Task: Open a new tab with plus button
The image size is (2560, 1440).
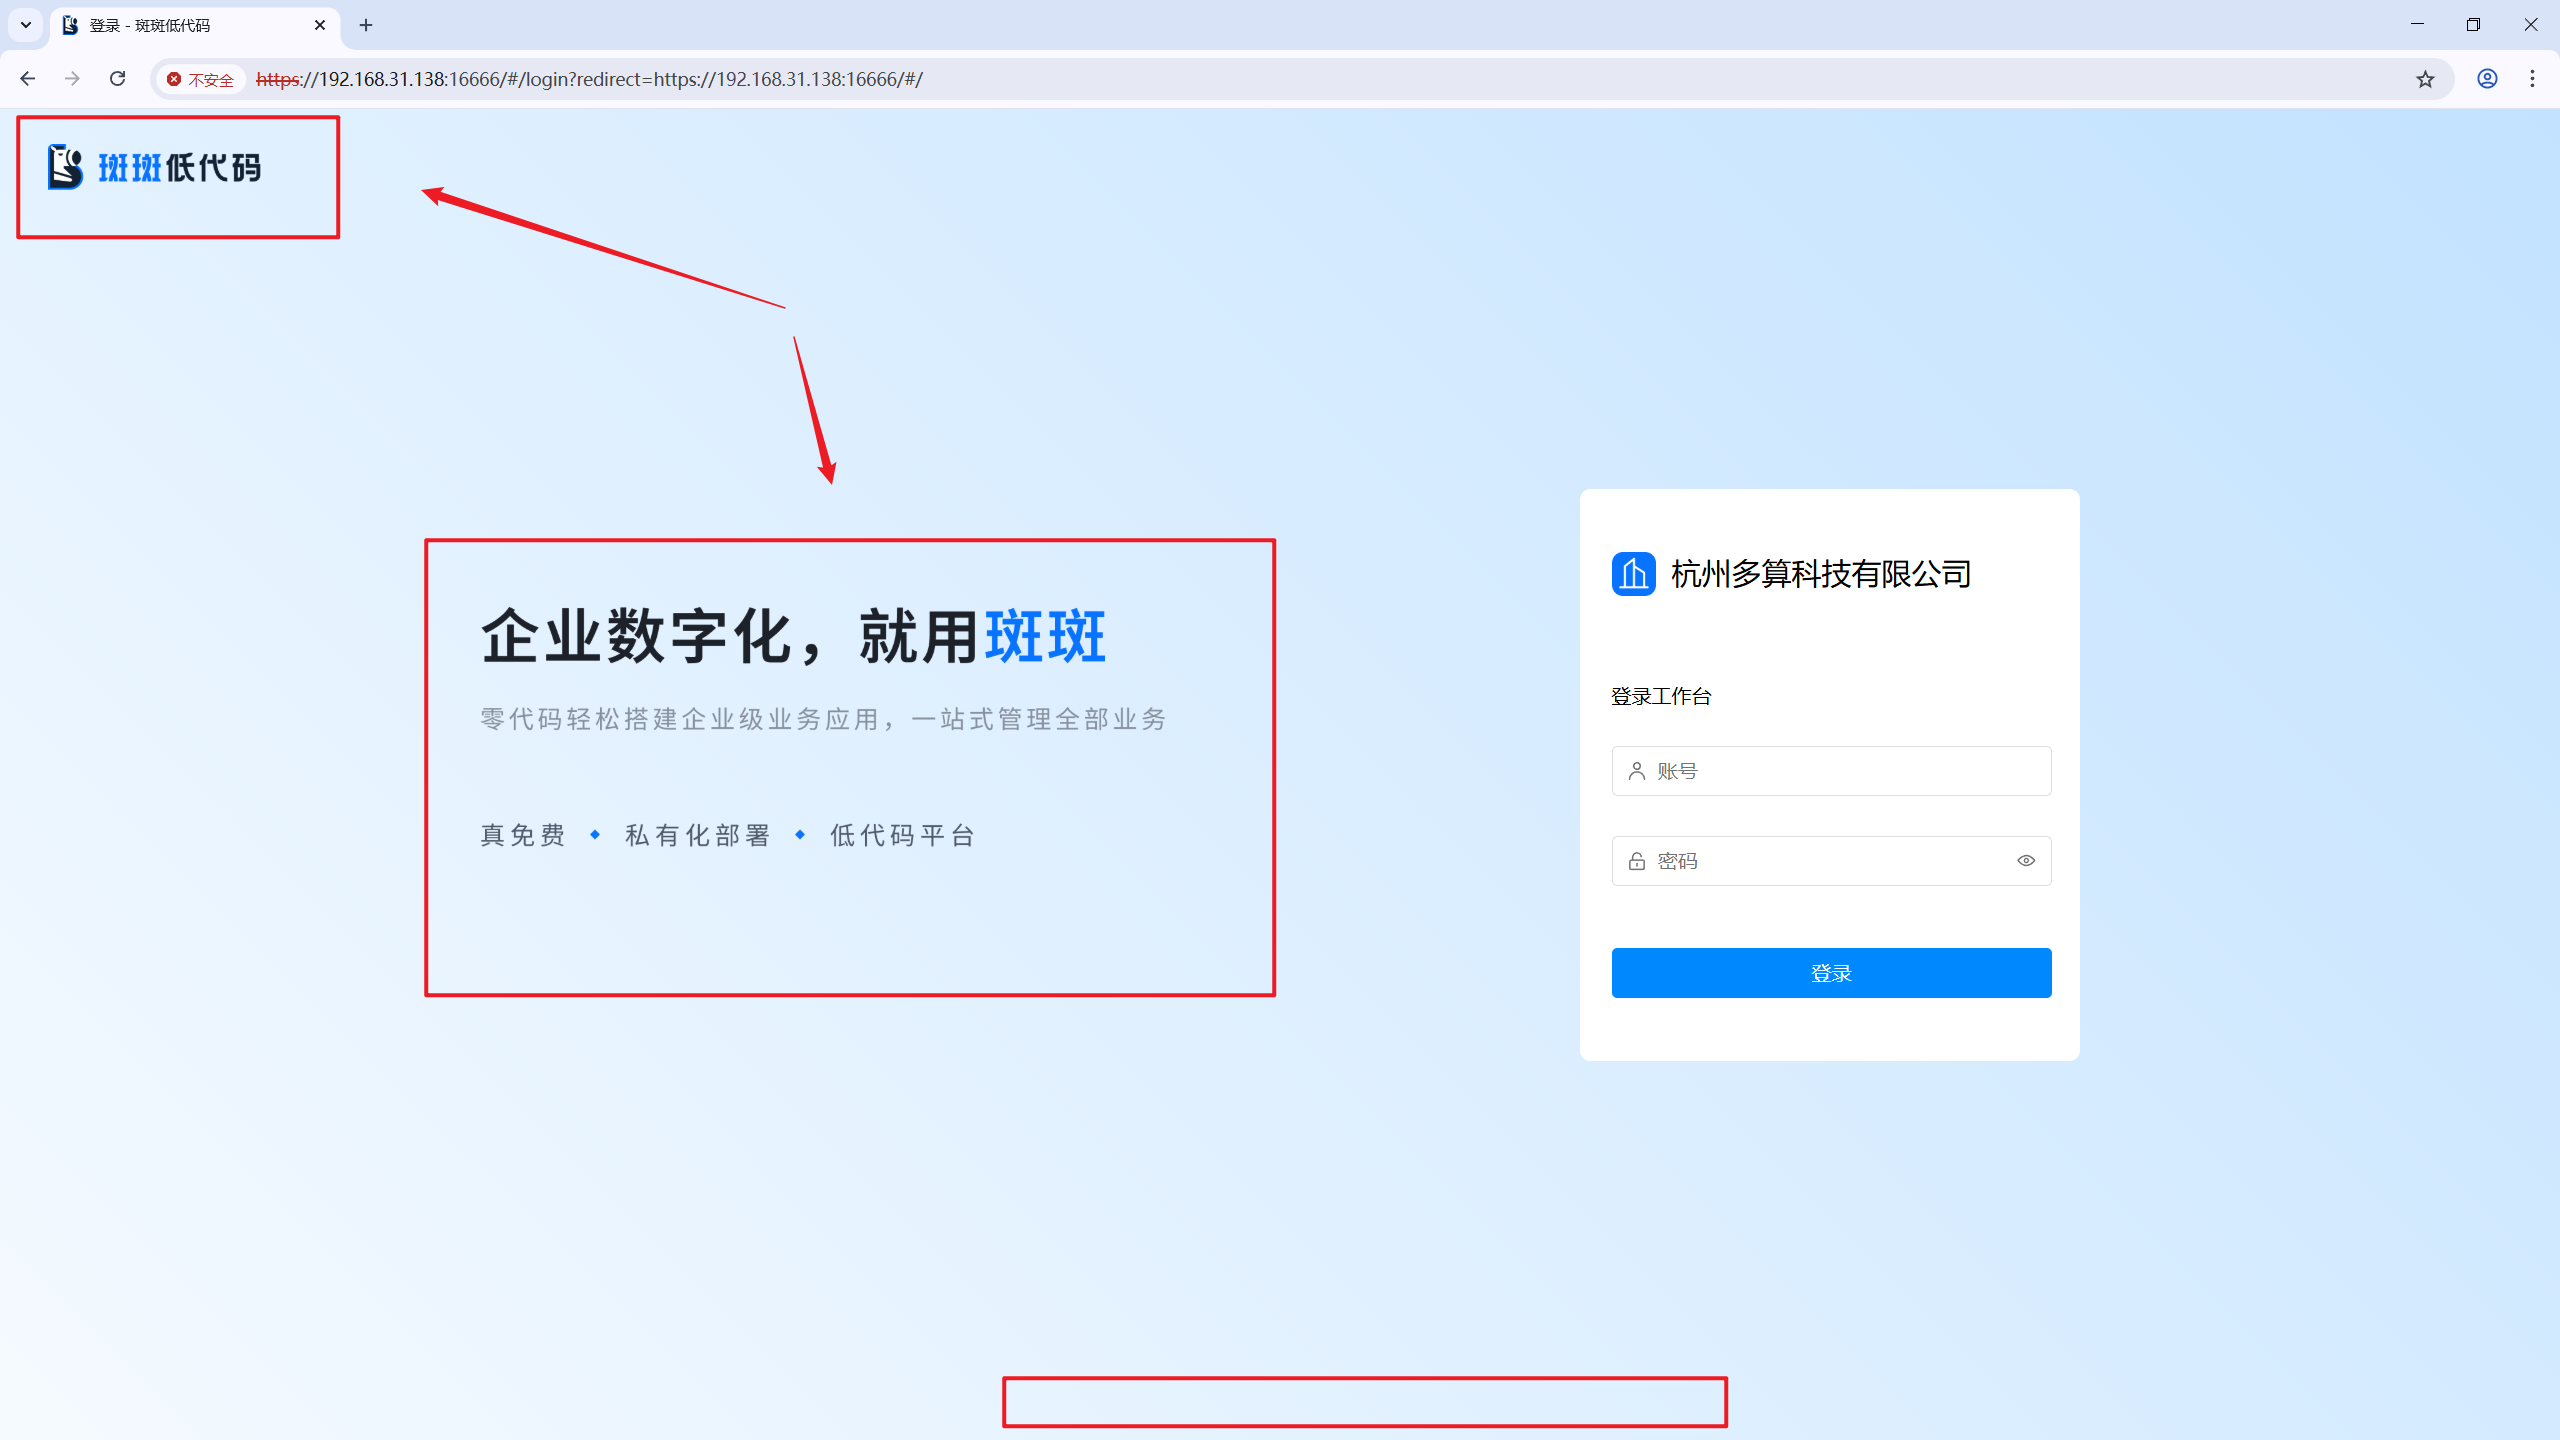Action: click(x=366, y=25)
